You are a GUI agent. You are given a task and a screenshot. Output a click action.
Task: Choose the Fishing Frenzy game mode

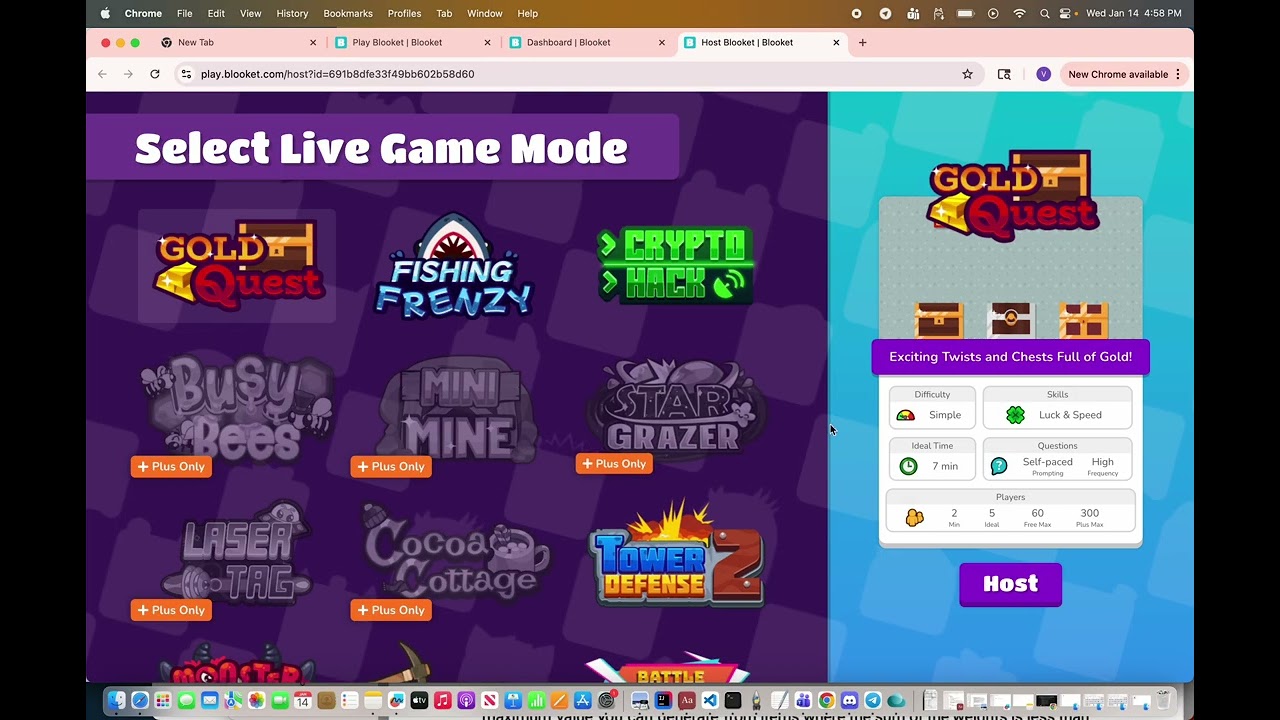tap(454, 266)
